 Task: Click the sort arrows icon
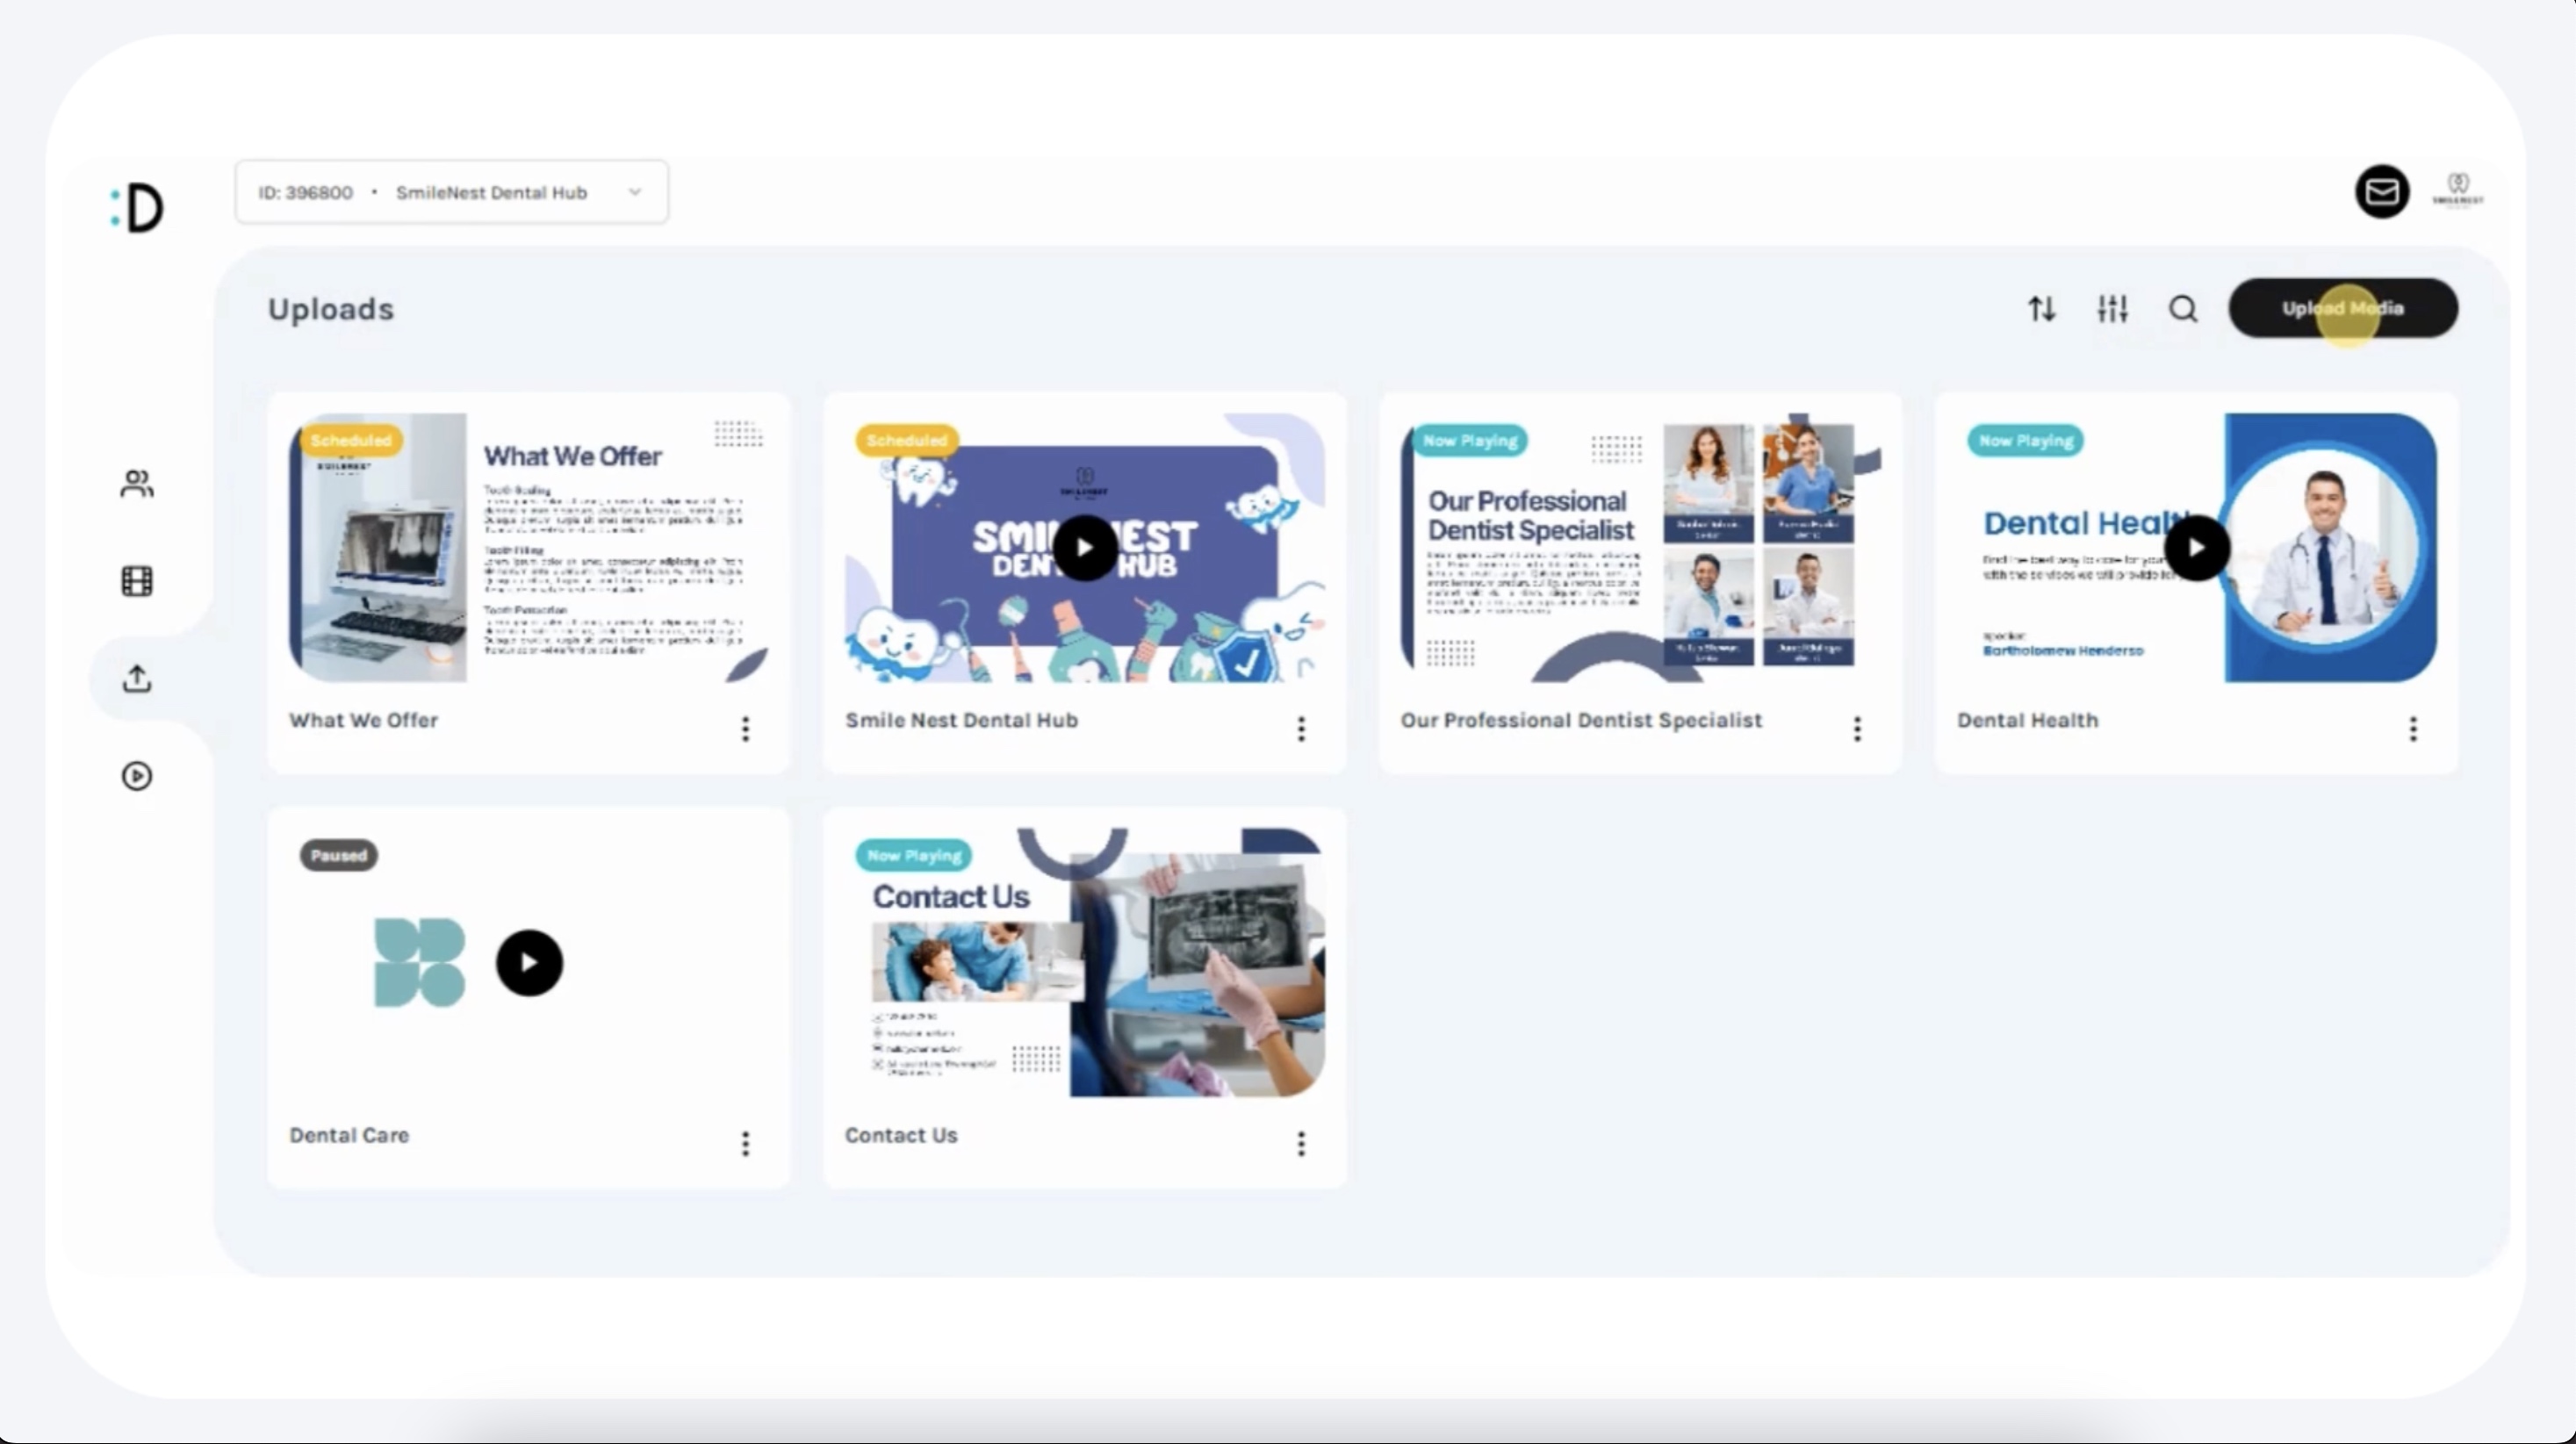pos(2041,309)
